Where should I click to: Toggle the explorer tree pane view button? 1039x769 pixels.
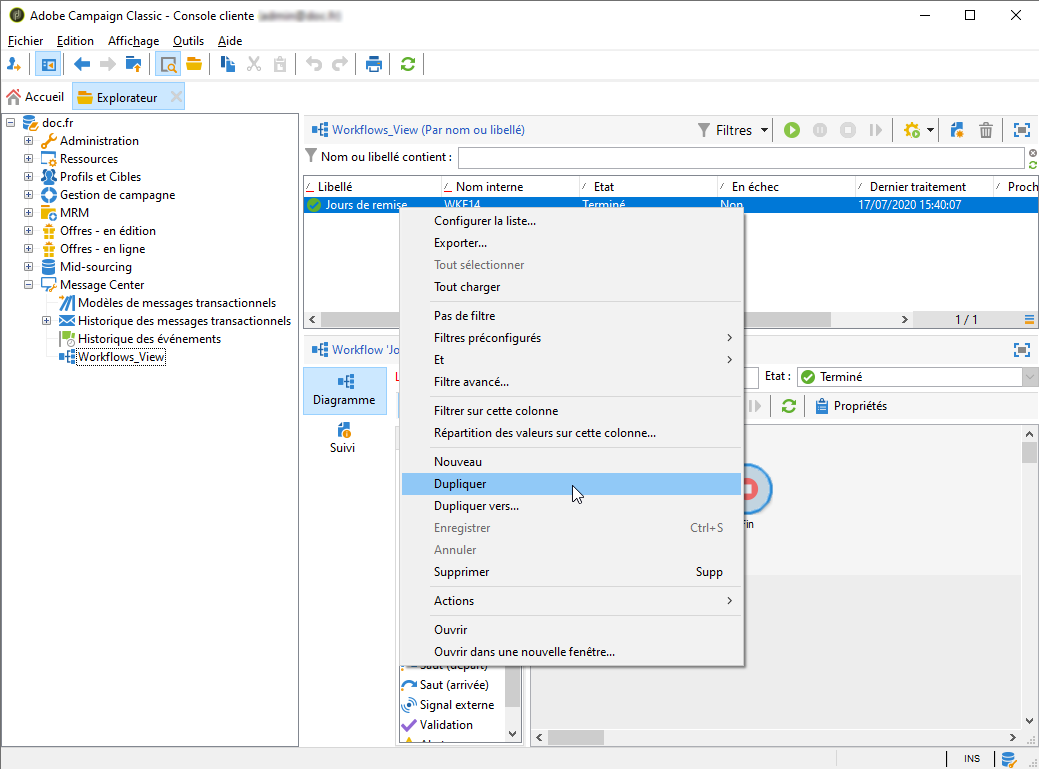tap(47, 64)
